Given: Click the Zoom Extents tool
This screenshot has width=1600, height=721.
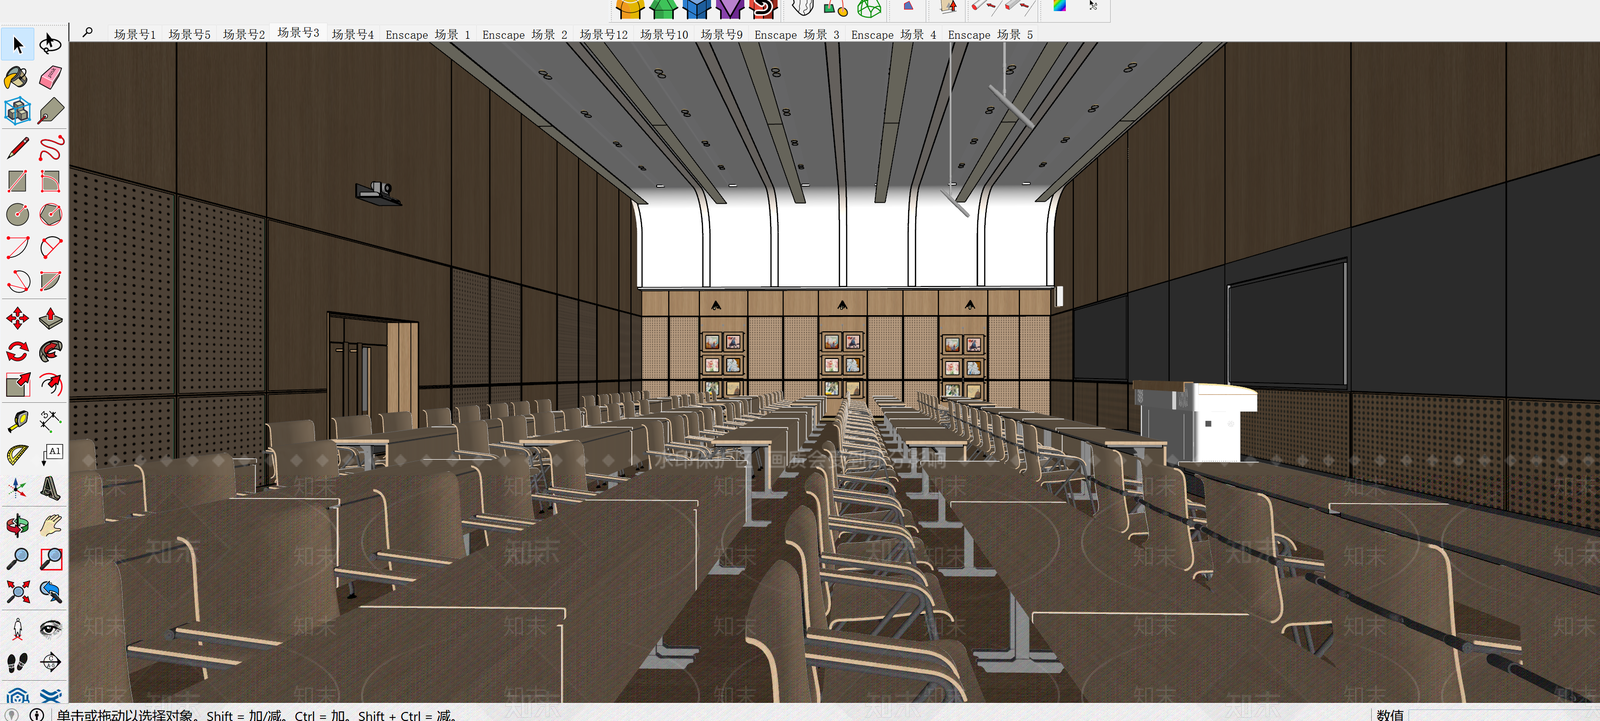Looking at the screenshot, I should (17, 591).
